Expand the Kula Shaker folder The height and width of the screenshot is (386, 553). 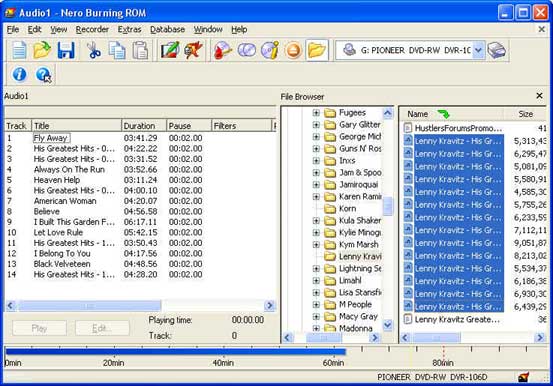point(316,221)
